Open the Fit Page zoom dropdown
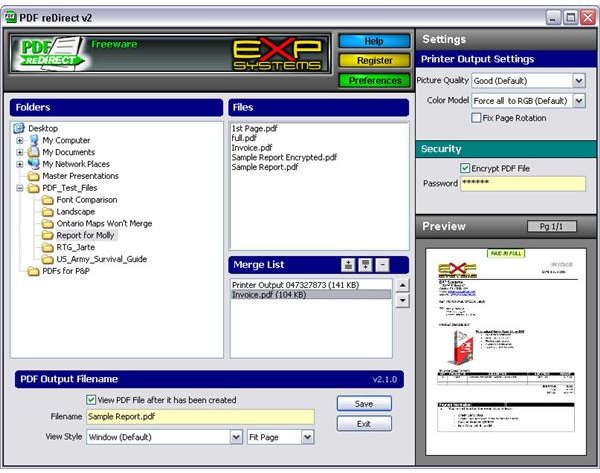Image resolution: width=600 pixels, height=473 pixels. coord(307,437)
